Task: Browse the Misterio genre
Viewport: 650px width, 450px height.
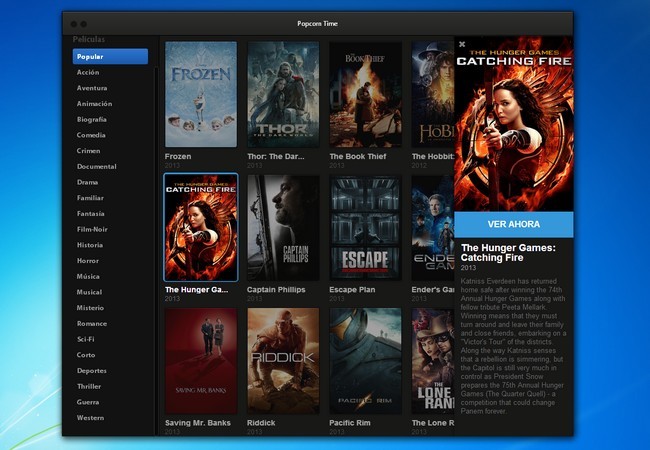Action: coord(90,308)
